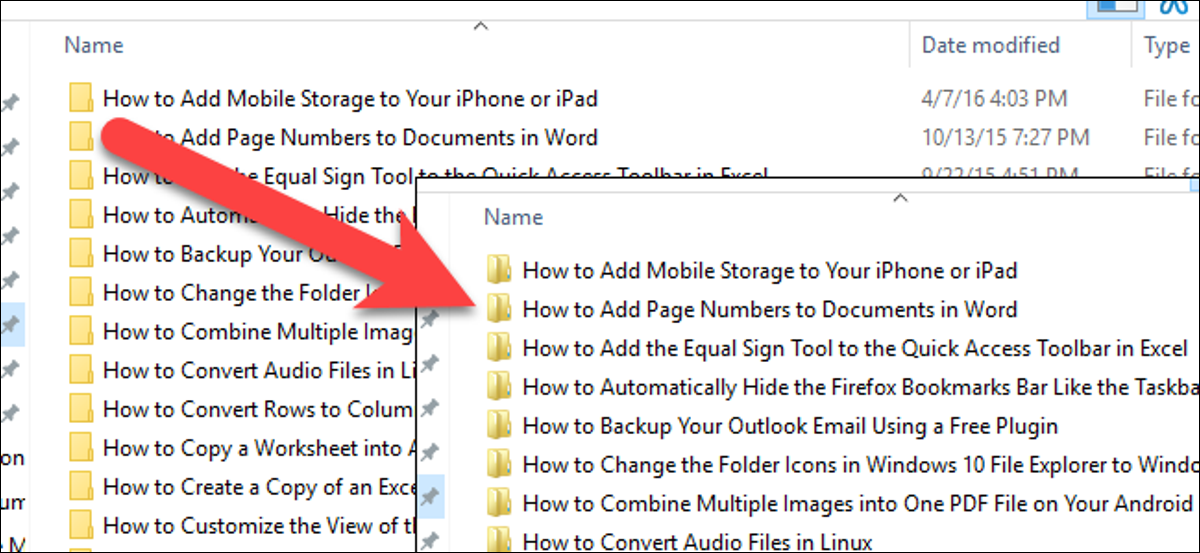Click folder icon for Convert Audio Files row, back window
Screen dimensions: 1200x553
click(82, 371)
